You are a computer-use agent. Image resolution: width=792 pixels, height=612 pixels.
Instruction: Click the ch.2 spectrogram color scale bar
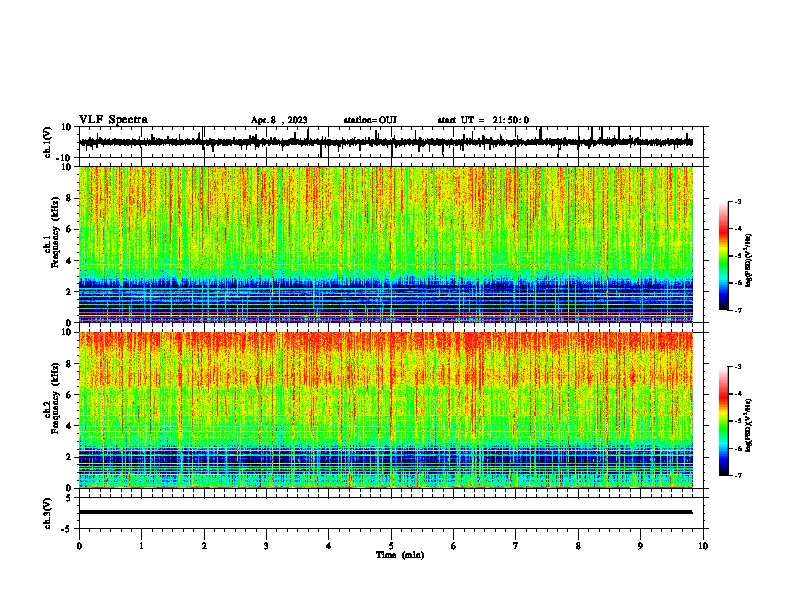(724, 421)
